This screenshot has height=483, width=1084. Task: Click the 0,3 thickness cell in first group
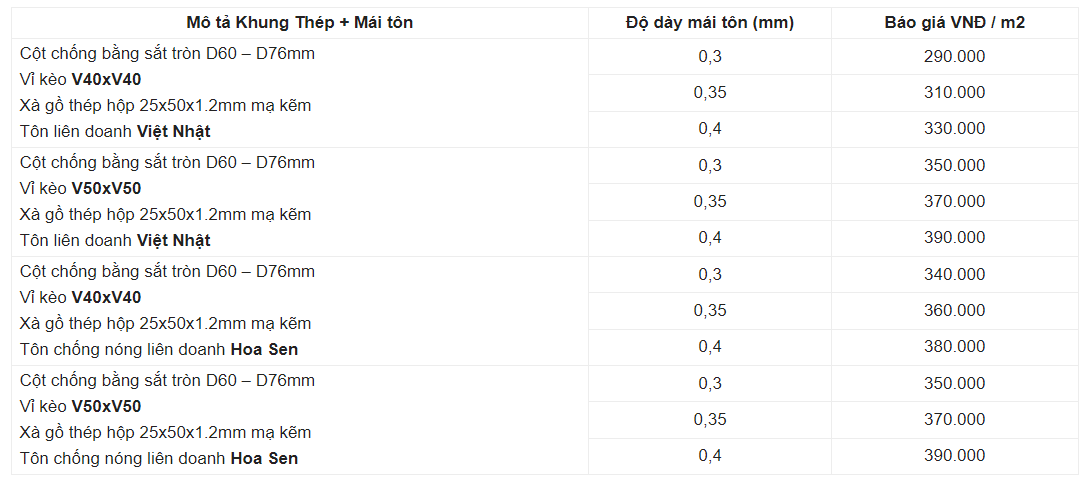(x=709, y=56)
